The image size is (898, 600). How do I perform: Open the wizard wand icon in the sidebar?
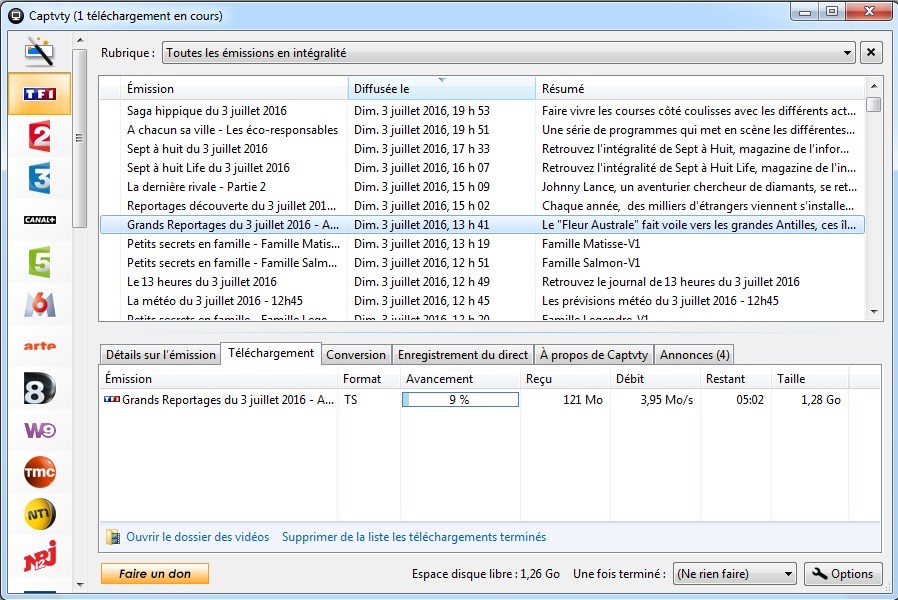tap(40, 52)
